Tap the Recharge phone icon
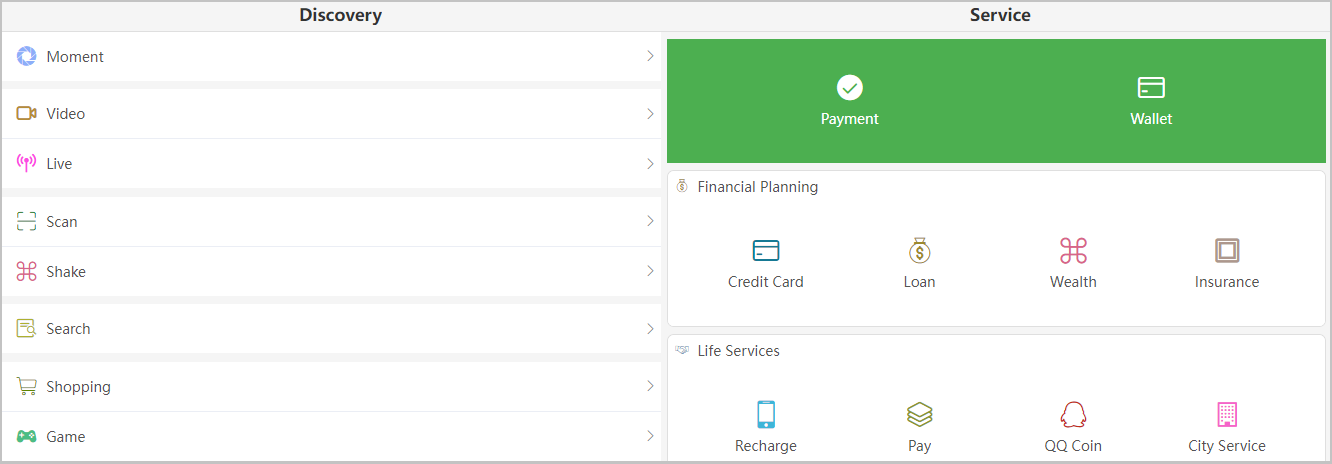Viewport: 1332px width, 464px height. pos(766,414)
